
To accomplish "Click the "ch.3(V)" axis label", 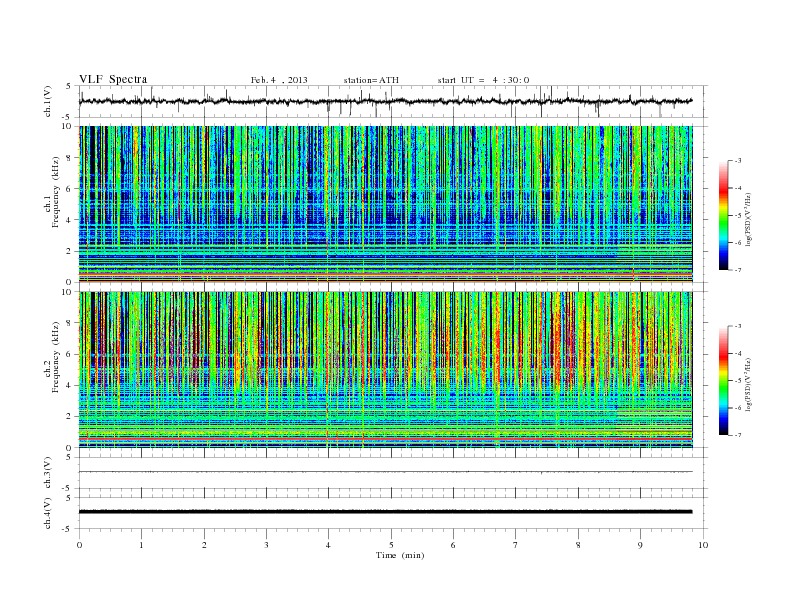I will (x=47, y=473).
